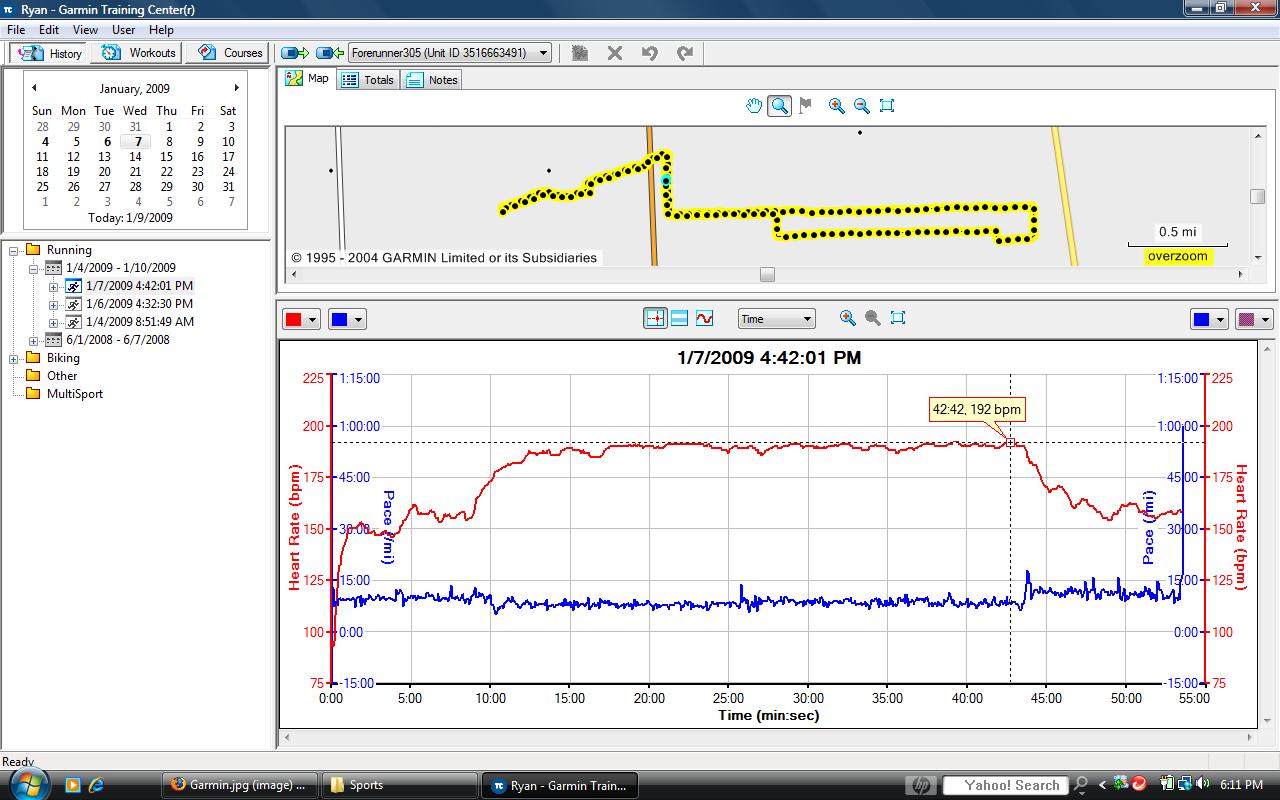Click the History button
Viewport: 1280px width, 800px height.
point(50,53)
